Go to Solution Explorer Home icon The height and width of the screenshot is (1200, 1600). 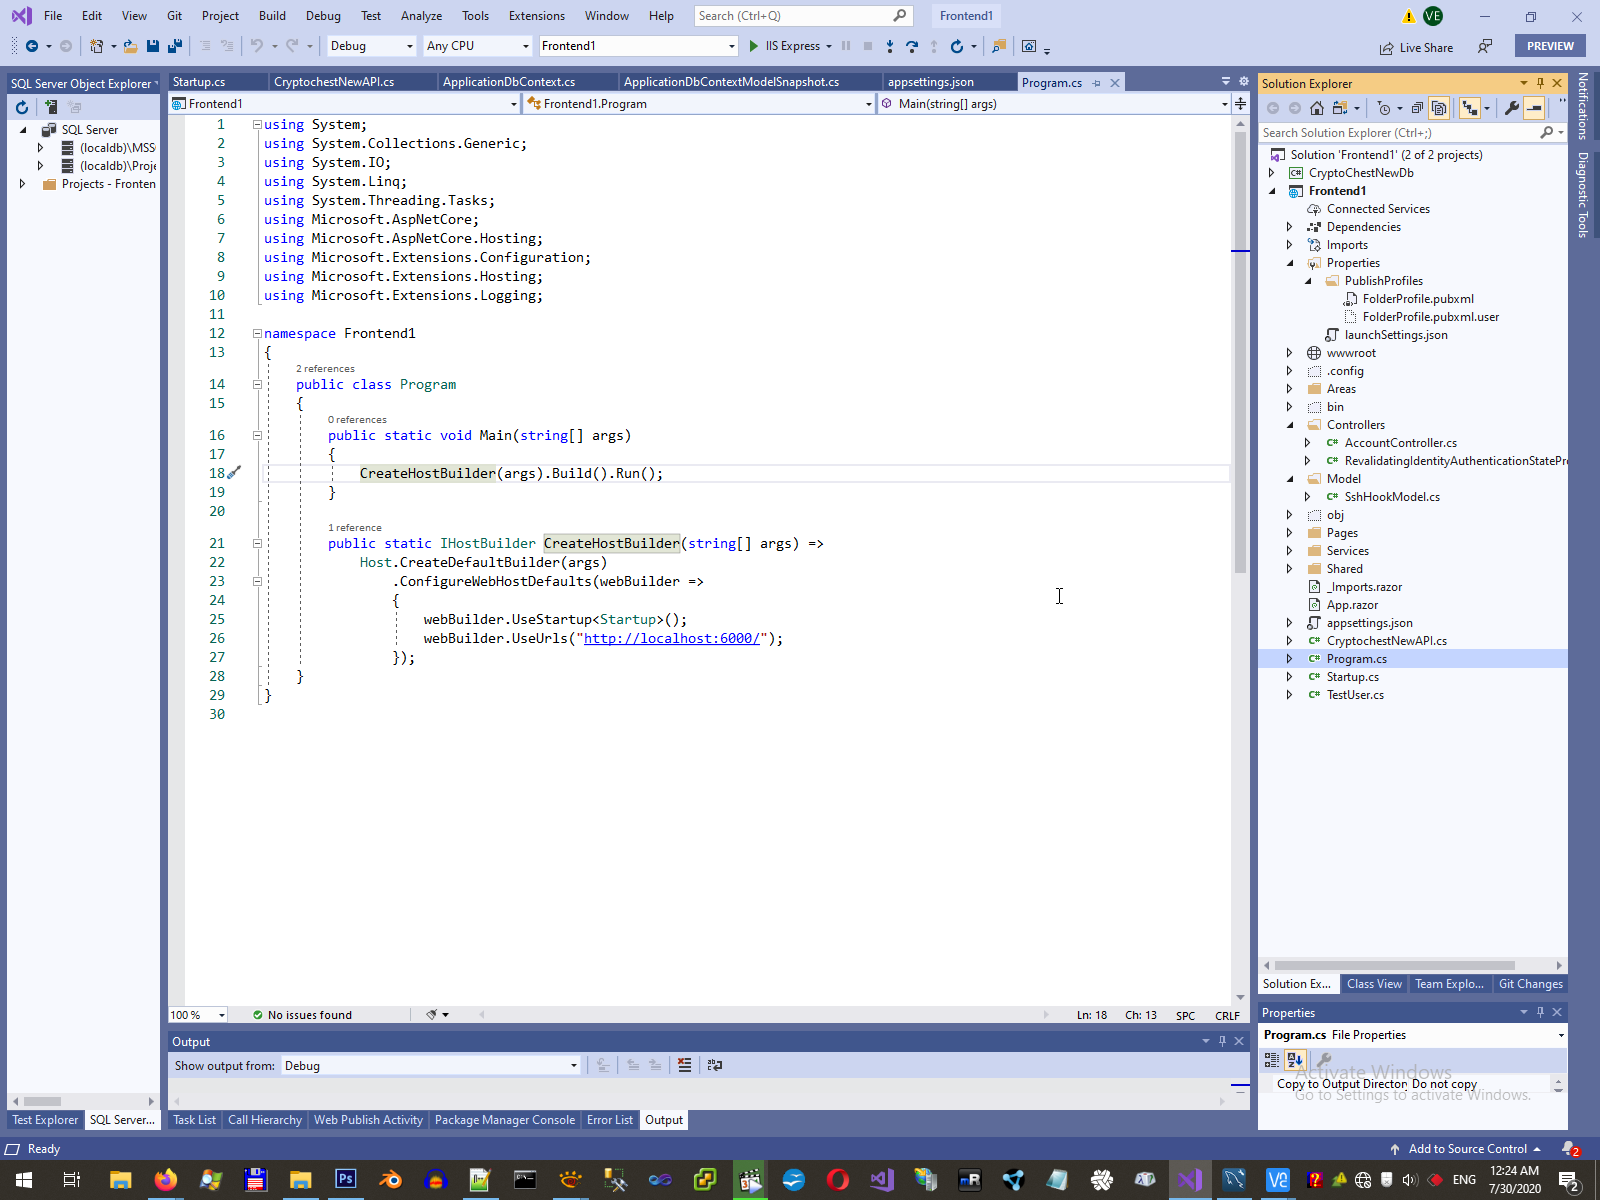(1317, 108)
